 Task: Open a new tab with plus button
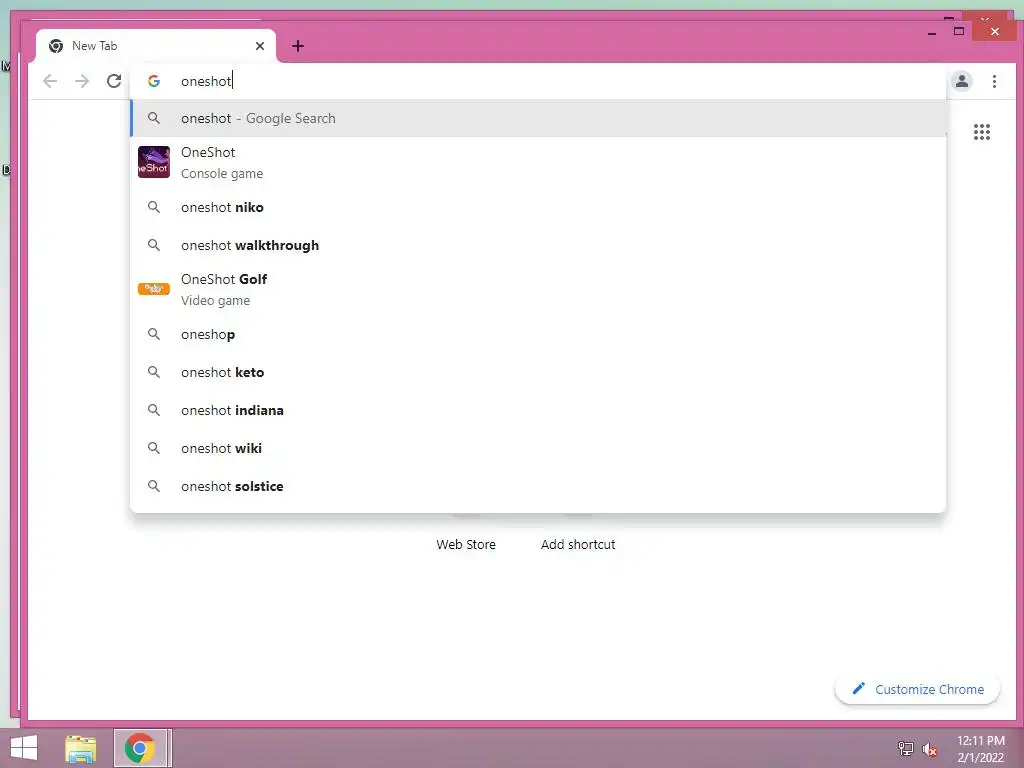tap(298, 46)
